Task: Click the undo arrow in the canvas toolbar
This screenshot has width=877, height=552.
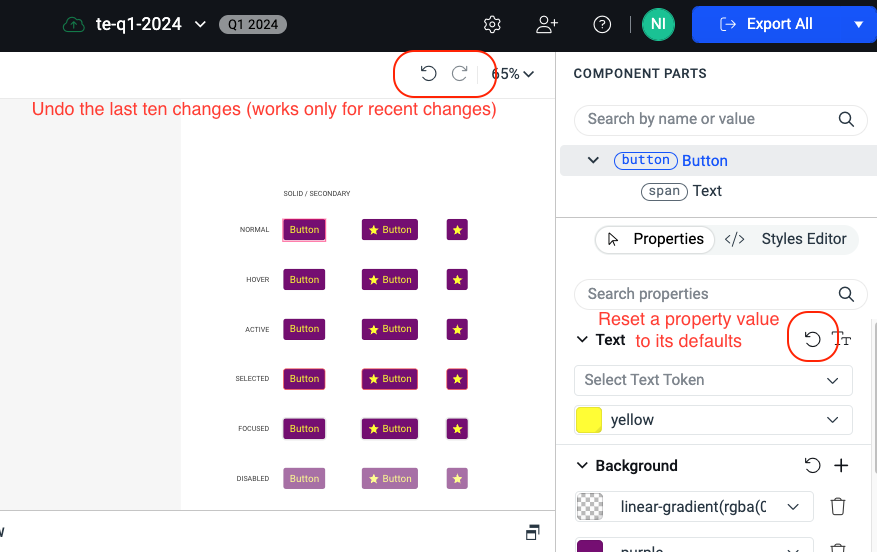Action: pyautogui.click(x=428, y=73)
